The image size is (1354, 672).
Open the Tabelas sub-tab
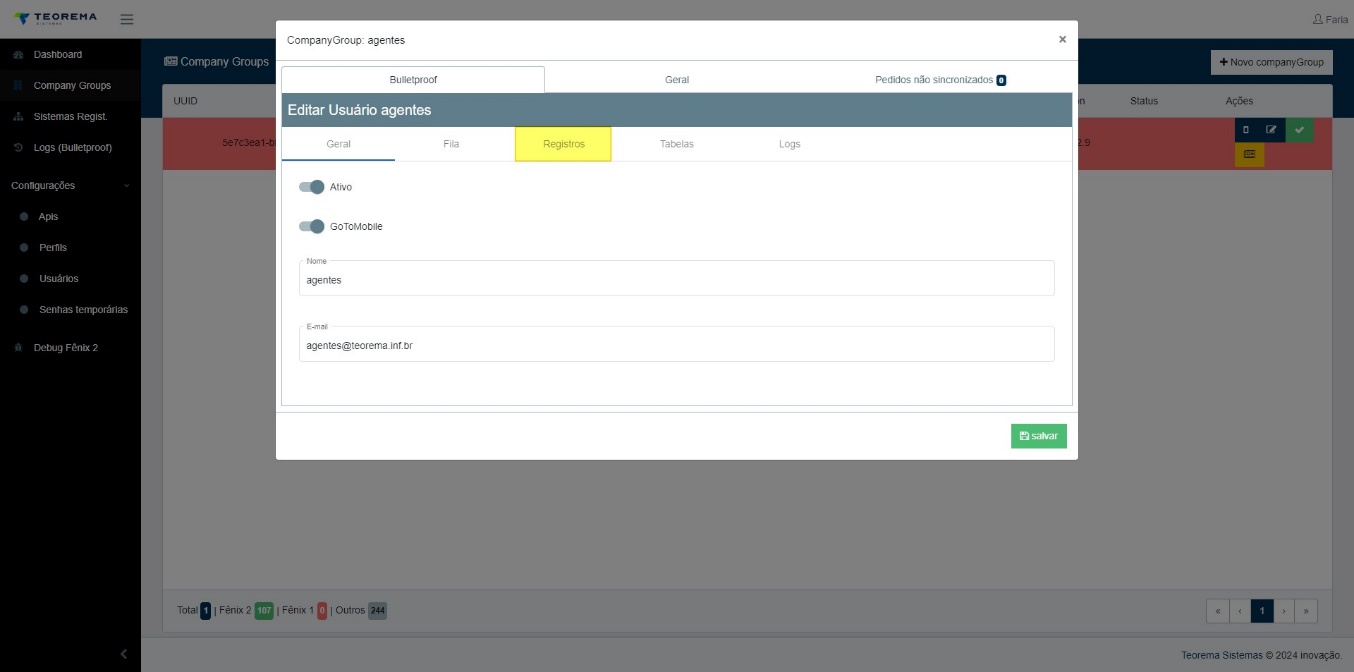click(677, 144)
